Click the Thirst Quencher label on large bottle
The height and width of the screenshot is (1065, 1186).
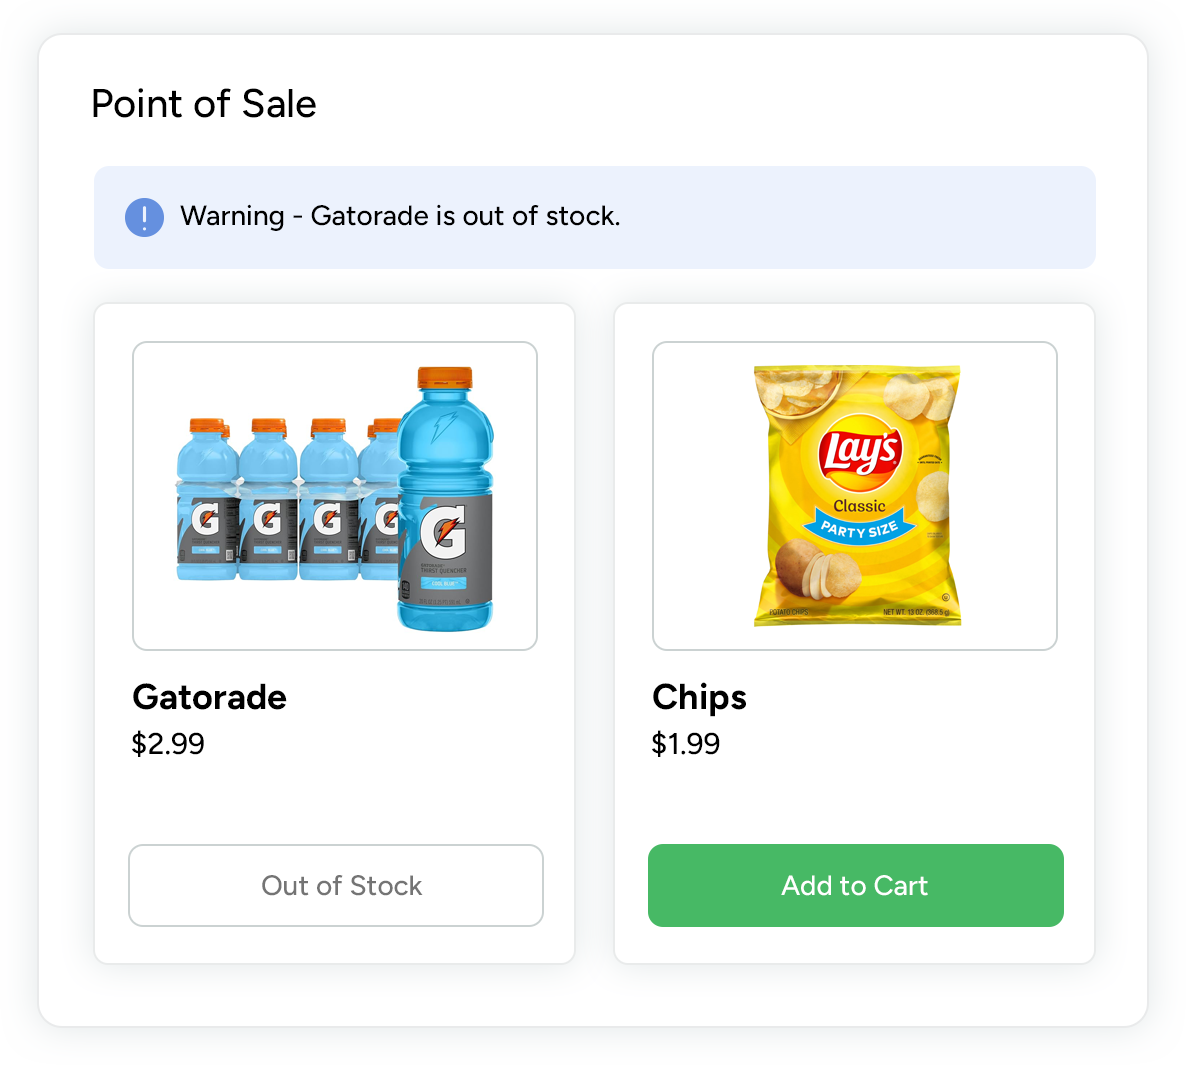tap(443, 571)
